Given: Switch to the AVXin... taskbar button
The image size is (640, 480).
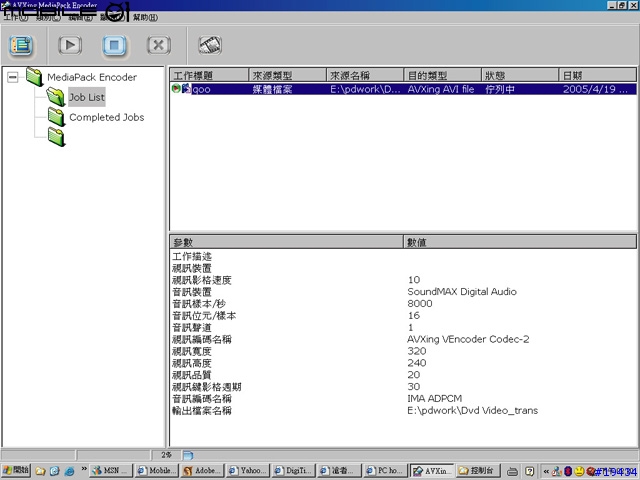Looking at the screenshot, I should [432, 471].
